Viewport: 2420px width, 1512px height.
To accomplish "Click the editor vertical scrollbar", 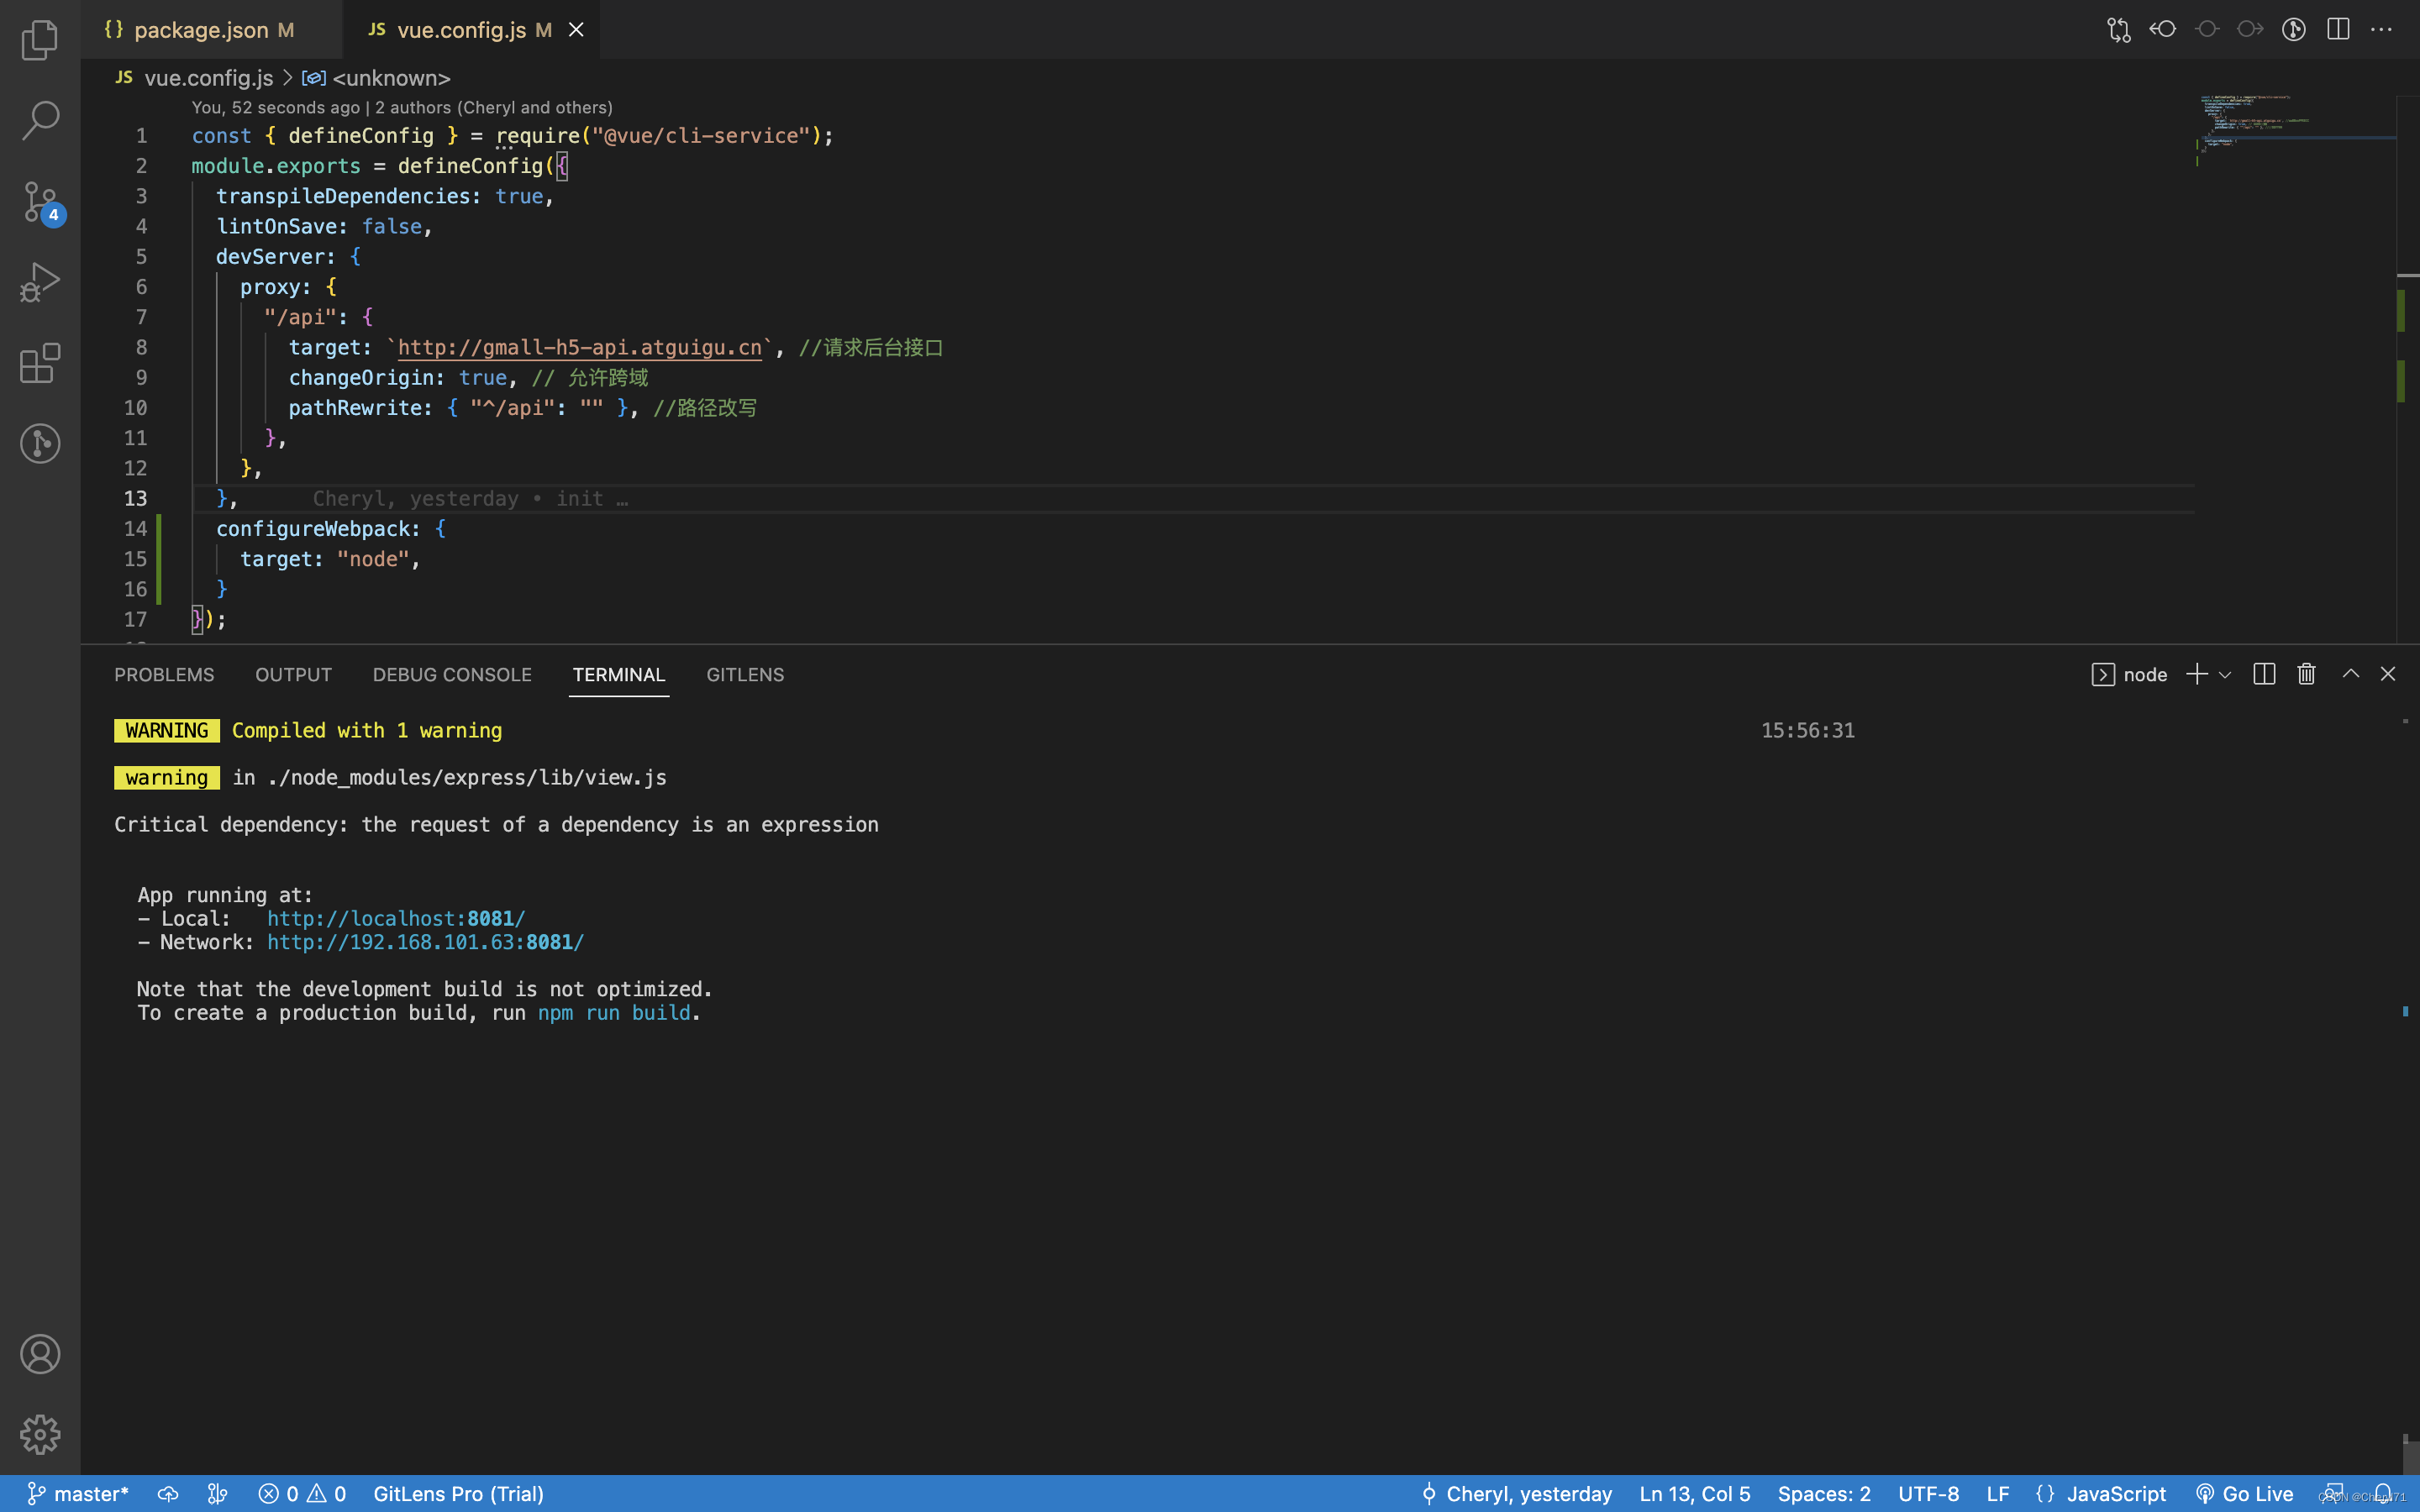I will (2407, 368).
